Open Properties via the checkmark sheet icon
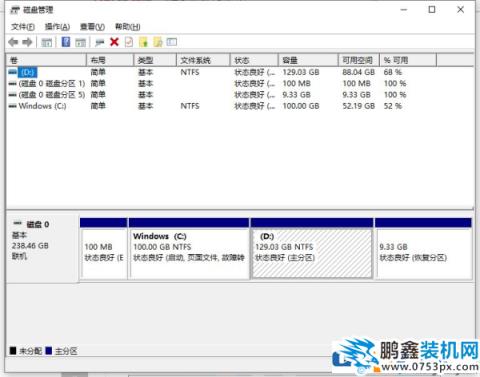The width and height of the screenshot is (480, 377). click(x=129, y=42)
